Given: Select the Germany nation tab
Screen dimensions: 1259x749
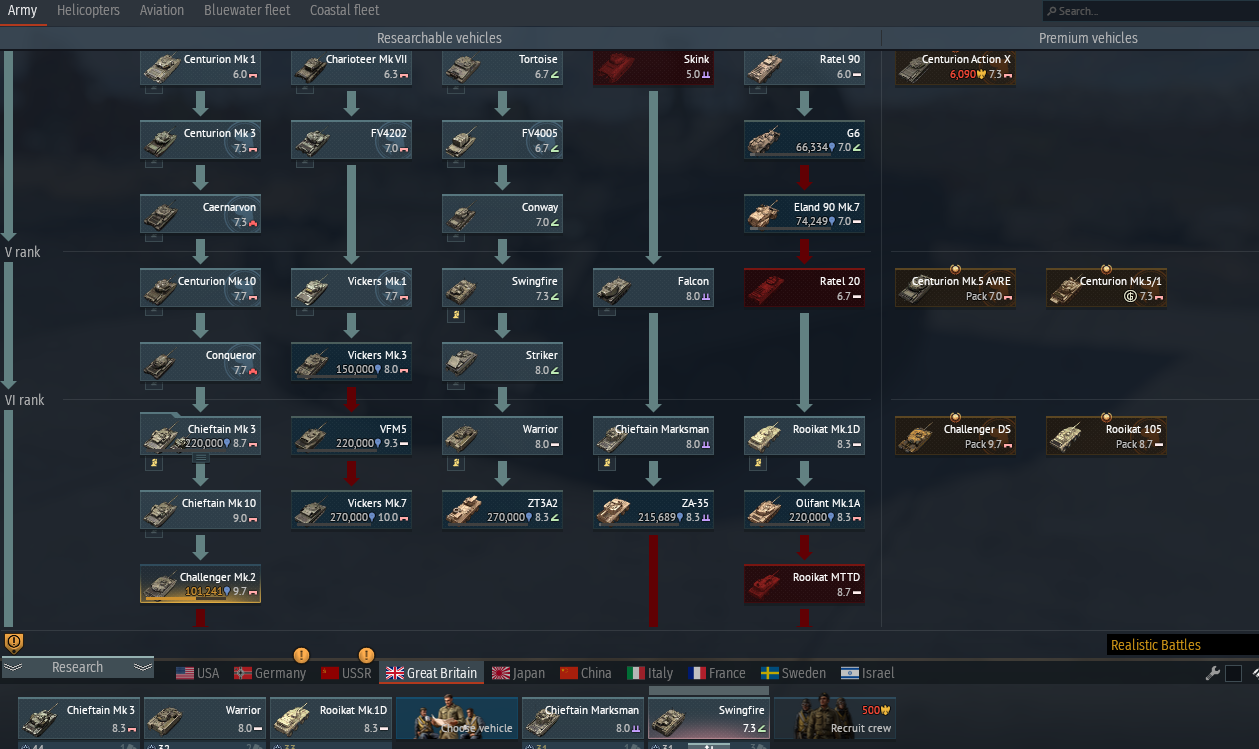Looking at the screenshot, I should 270,673.
